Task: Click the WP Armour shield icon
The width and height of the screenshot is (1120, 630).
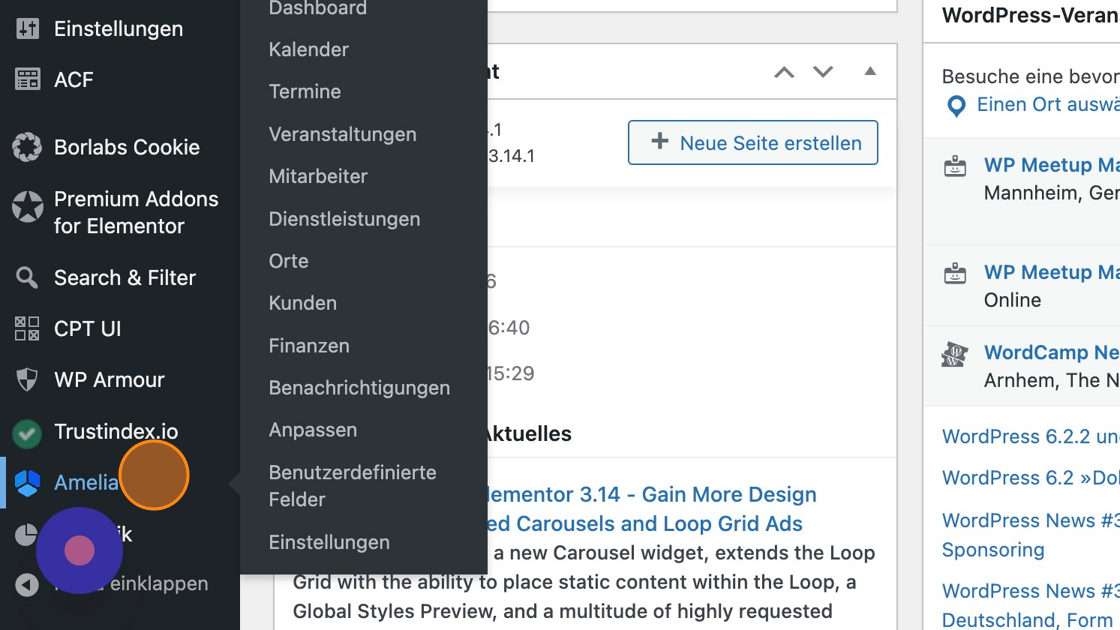Action: click(x=27, y=379)
